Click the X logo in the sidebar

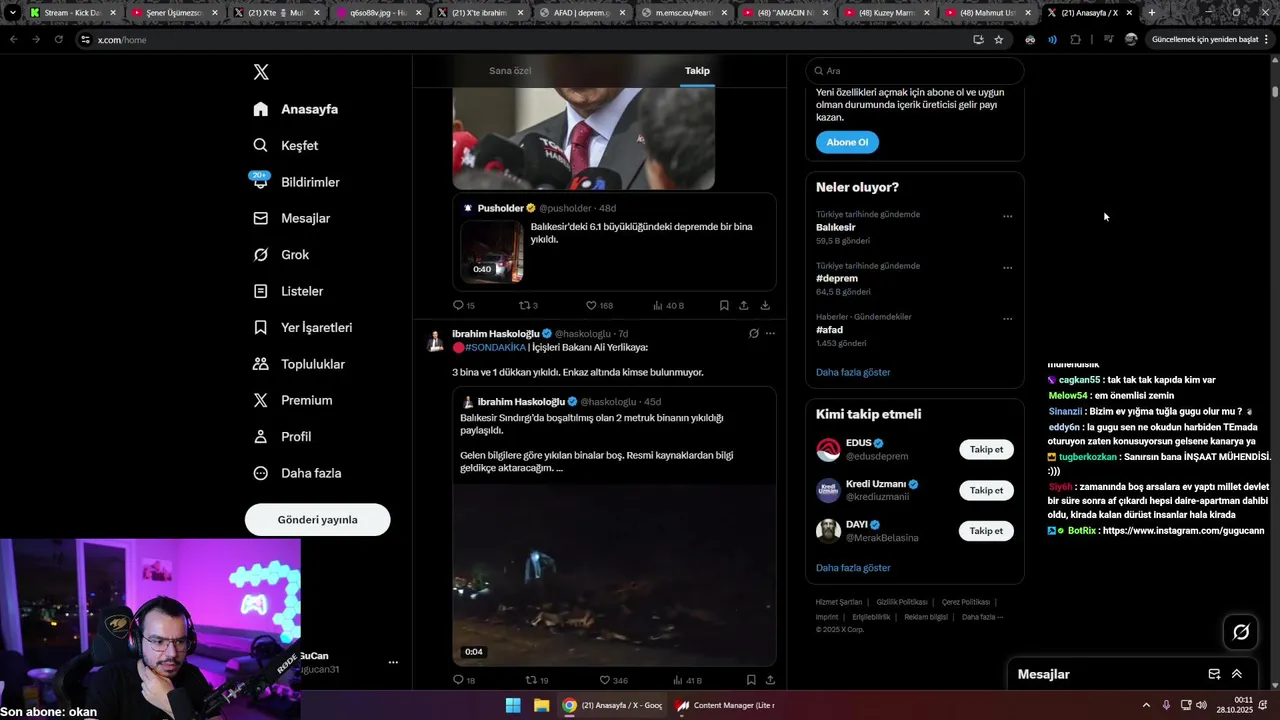[261, 72]
